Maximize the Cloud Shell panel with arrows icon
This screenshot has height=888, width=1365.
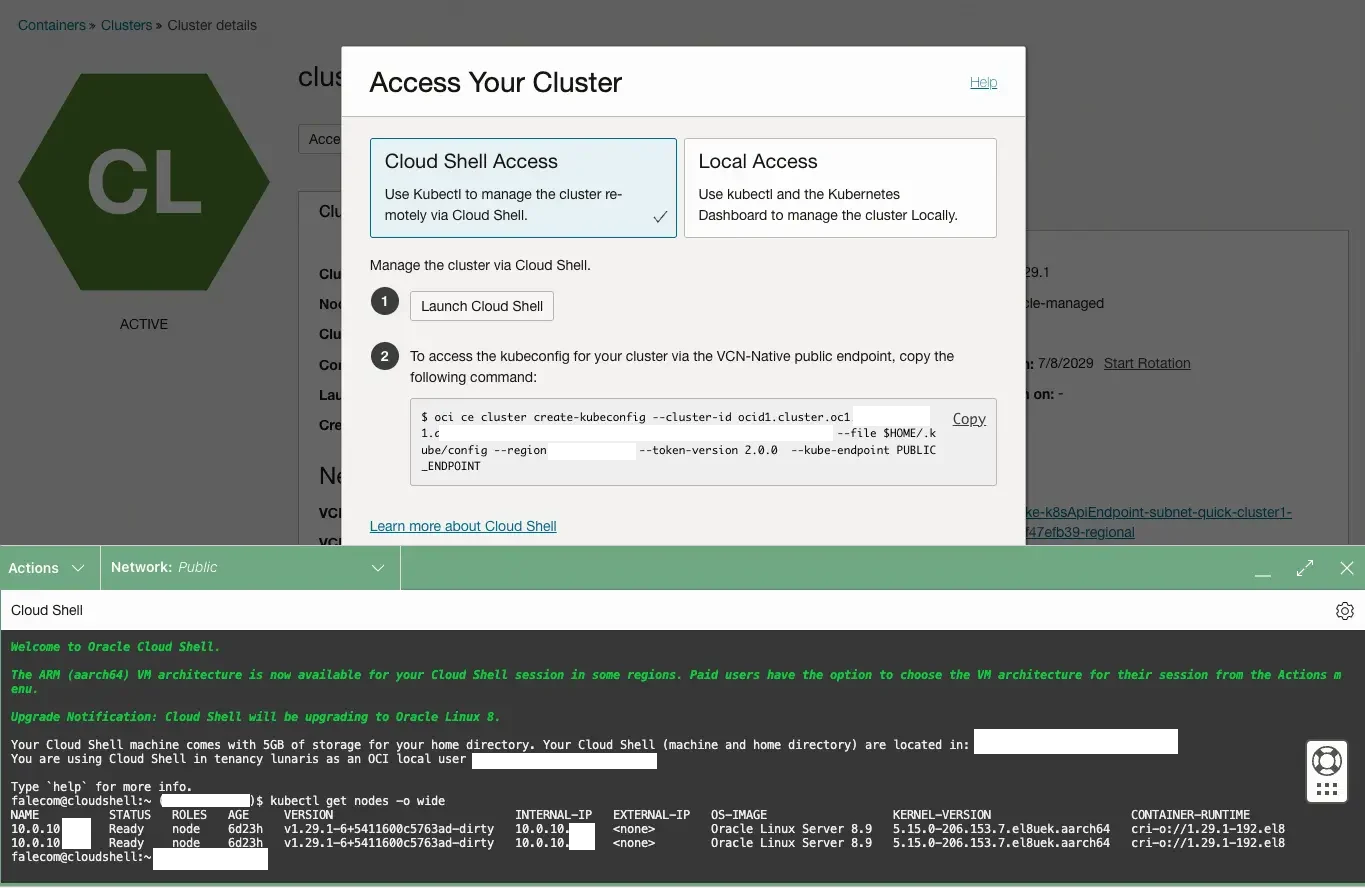click(1305, 568)
